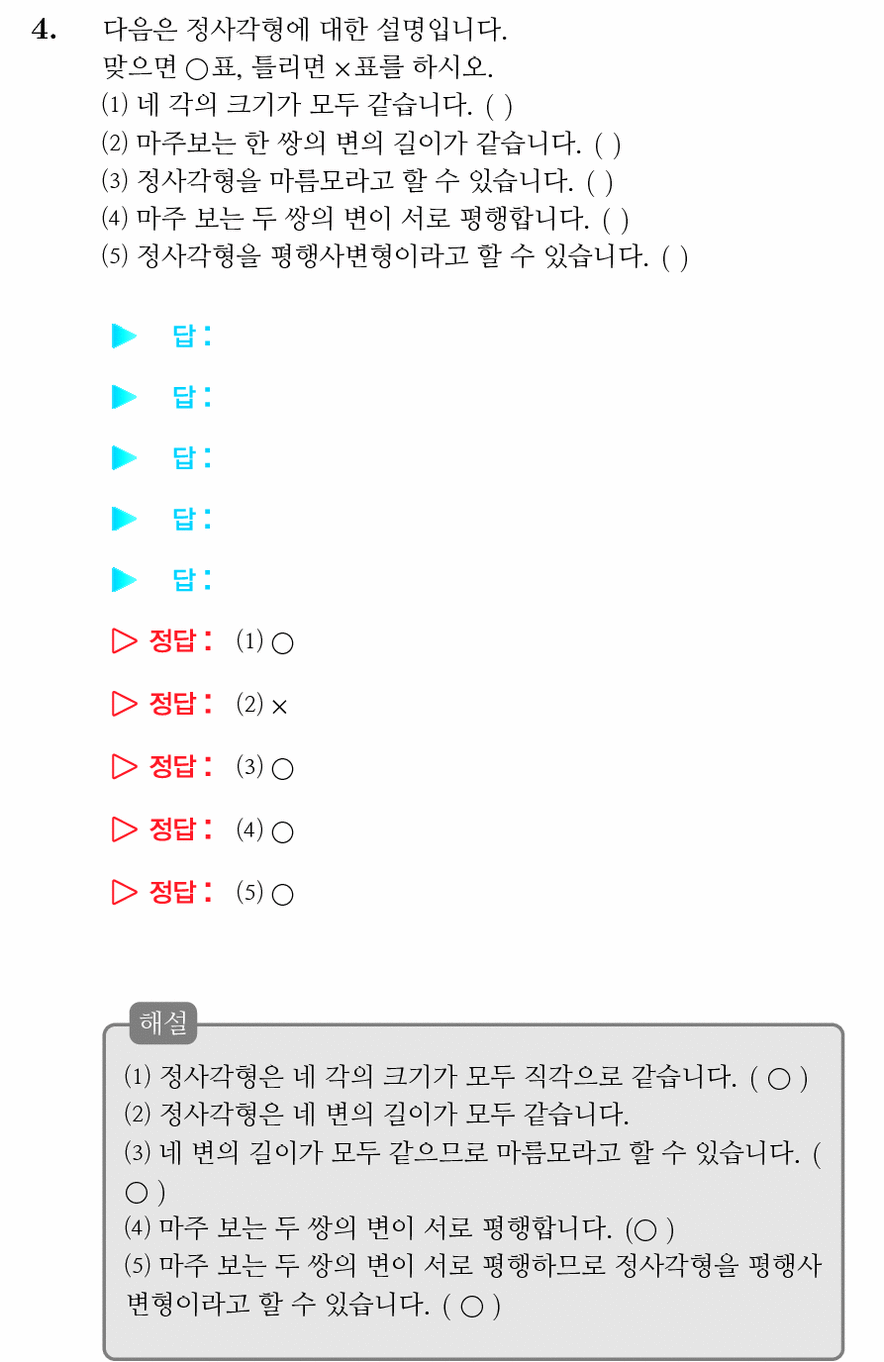Click the 정답 (2) × answer mark

click(x=279, y=706)
